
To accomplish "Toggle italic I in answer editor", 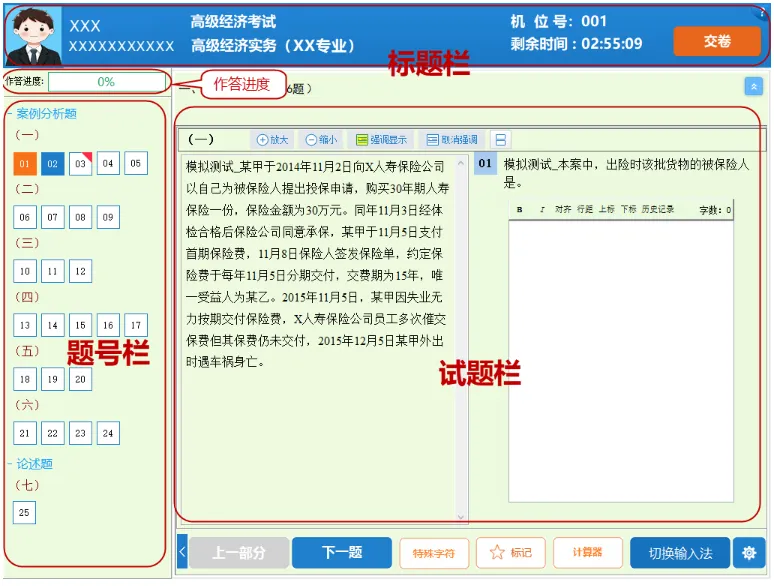I will [x=542, y=209].
